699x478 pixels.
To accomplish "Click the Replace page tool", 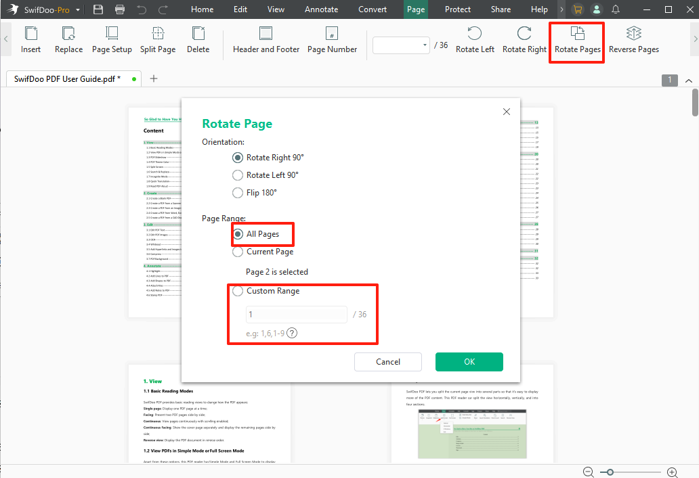I will (68, 40).
